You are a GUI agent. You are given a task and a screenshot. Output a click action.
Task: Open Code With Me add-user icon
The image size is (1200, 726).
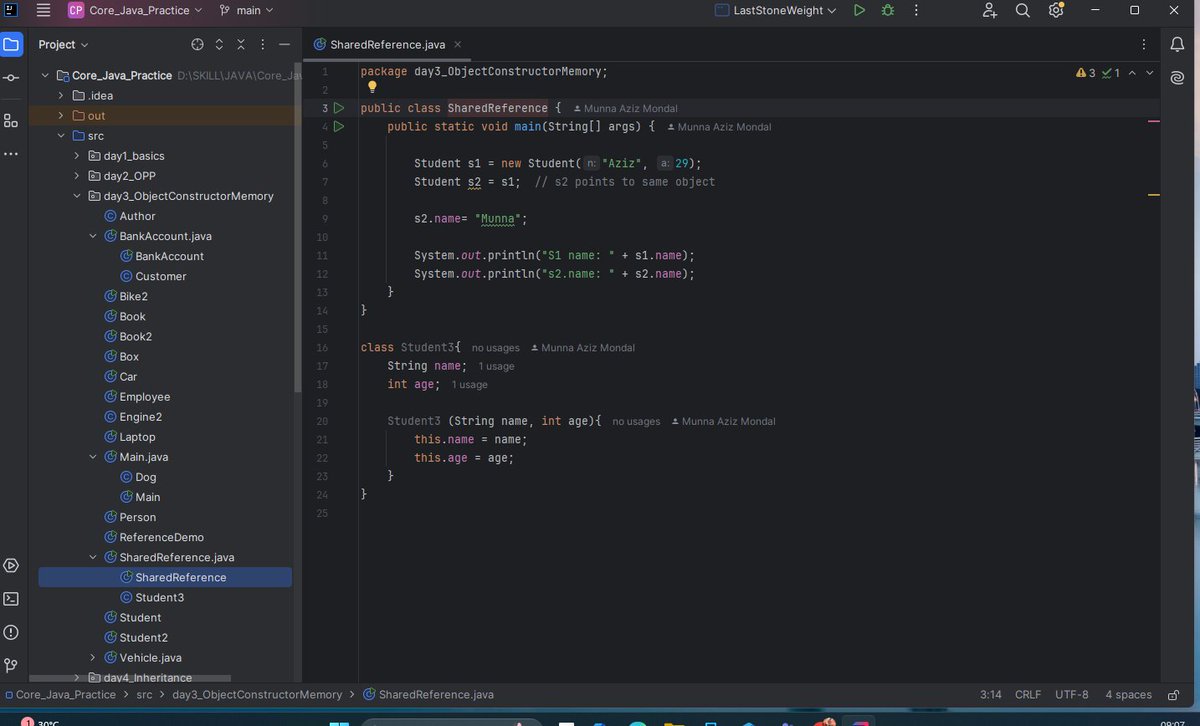click(x=990, y=10)
